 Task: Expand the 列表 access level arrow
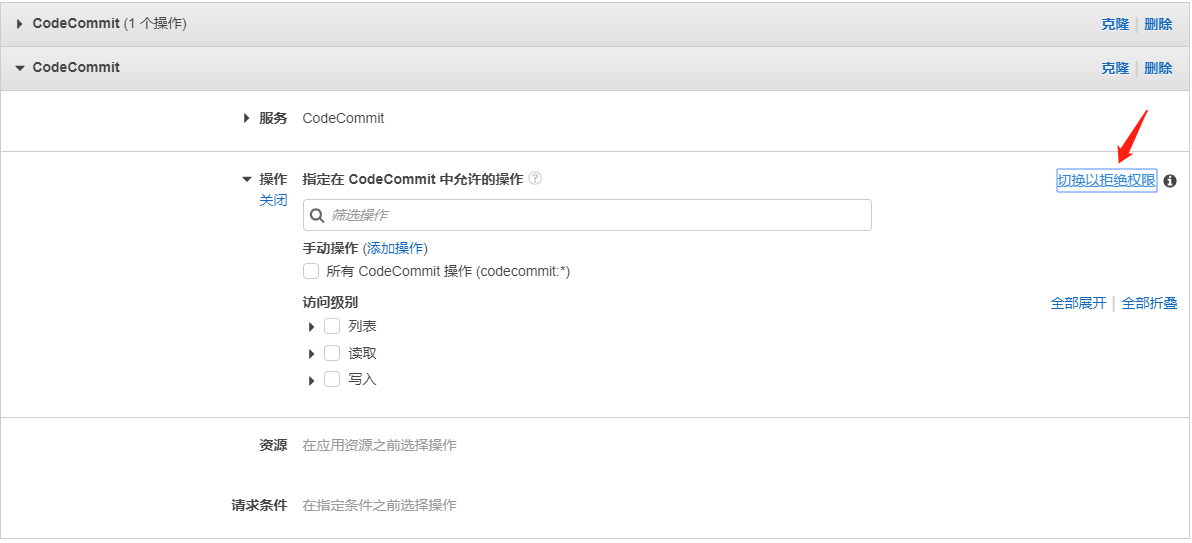(x=312, y=327)
